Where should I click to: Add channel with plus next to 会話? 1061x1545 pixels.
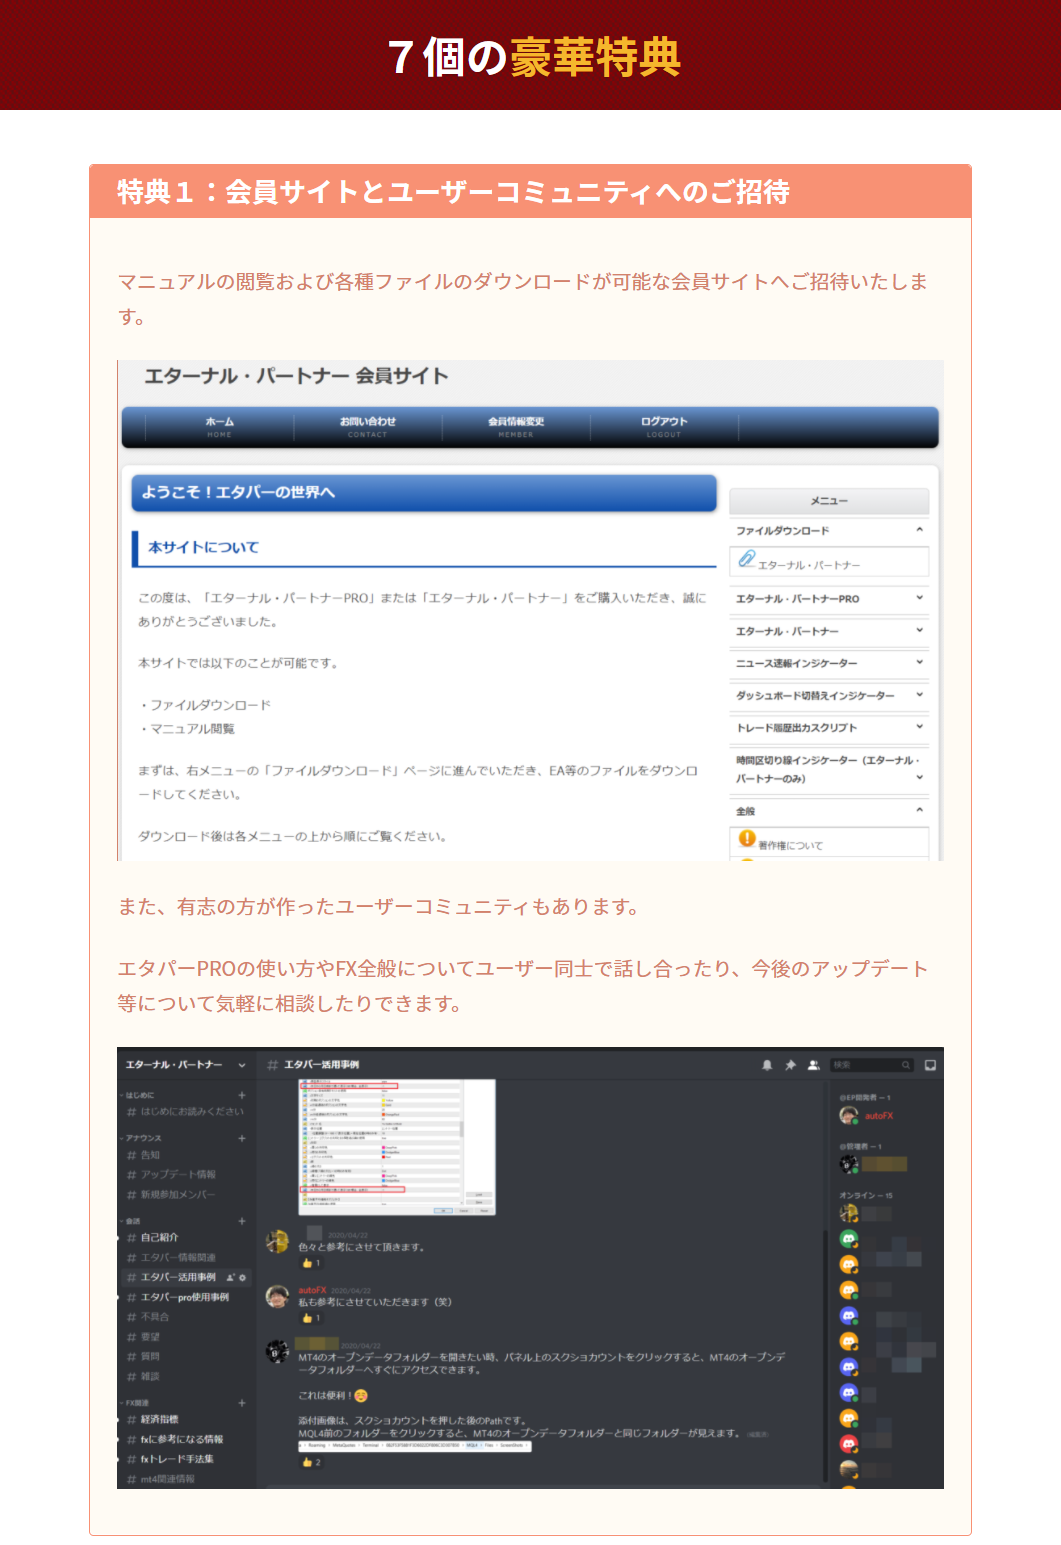pos(242,1221)
